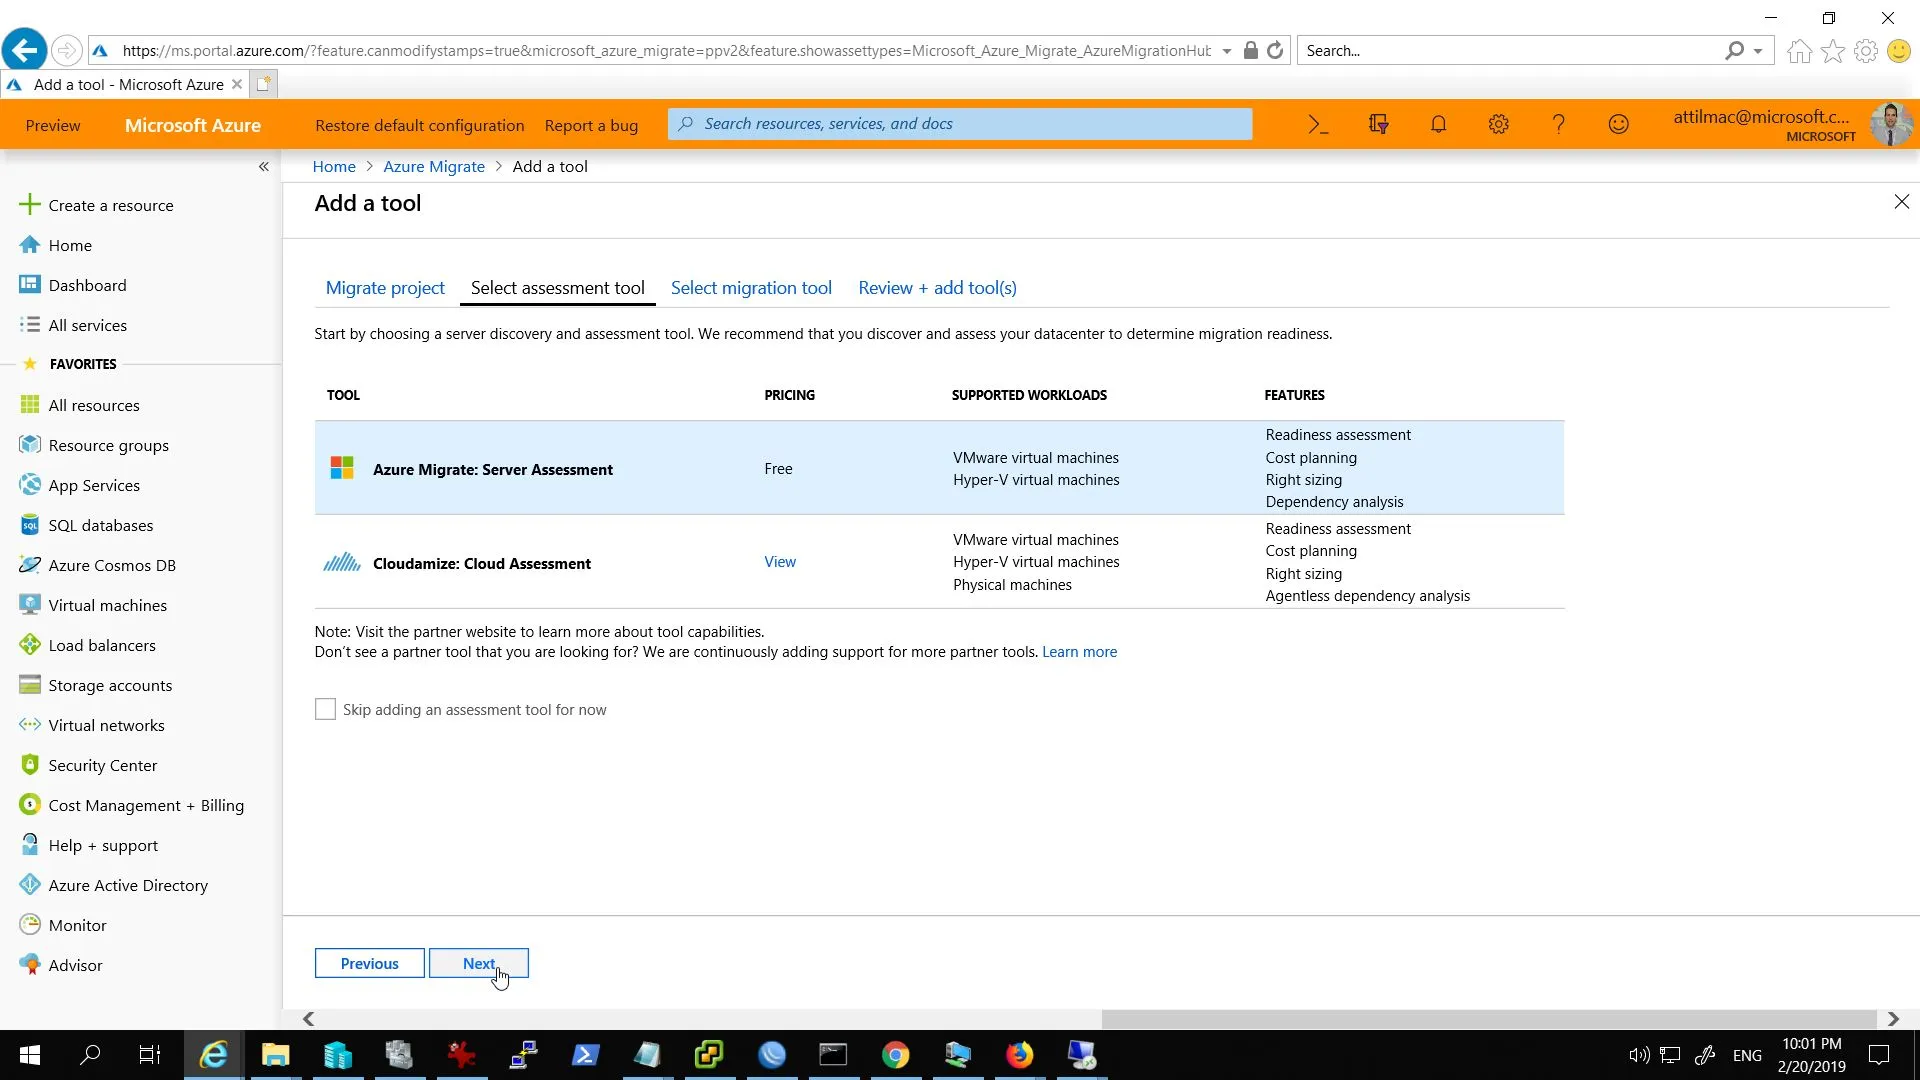Open Resource groups
The image size is (1920, 1080).
[108, 445]
